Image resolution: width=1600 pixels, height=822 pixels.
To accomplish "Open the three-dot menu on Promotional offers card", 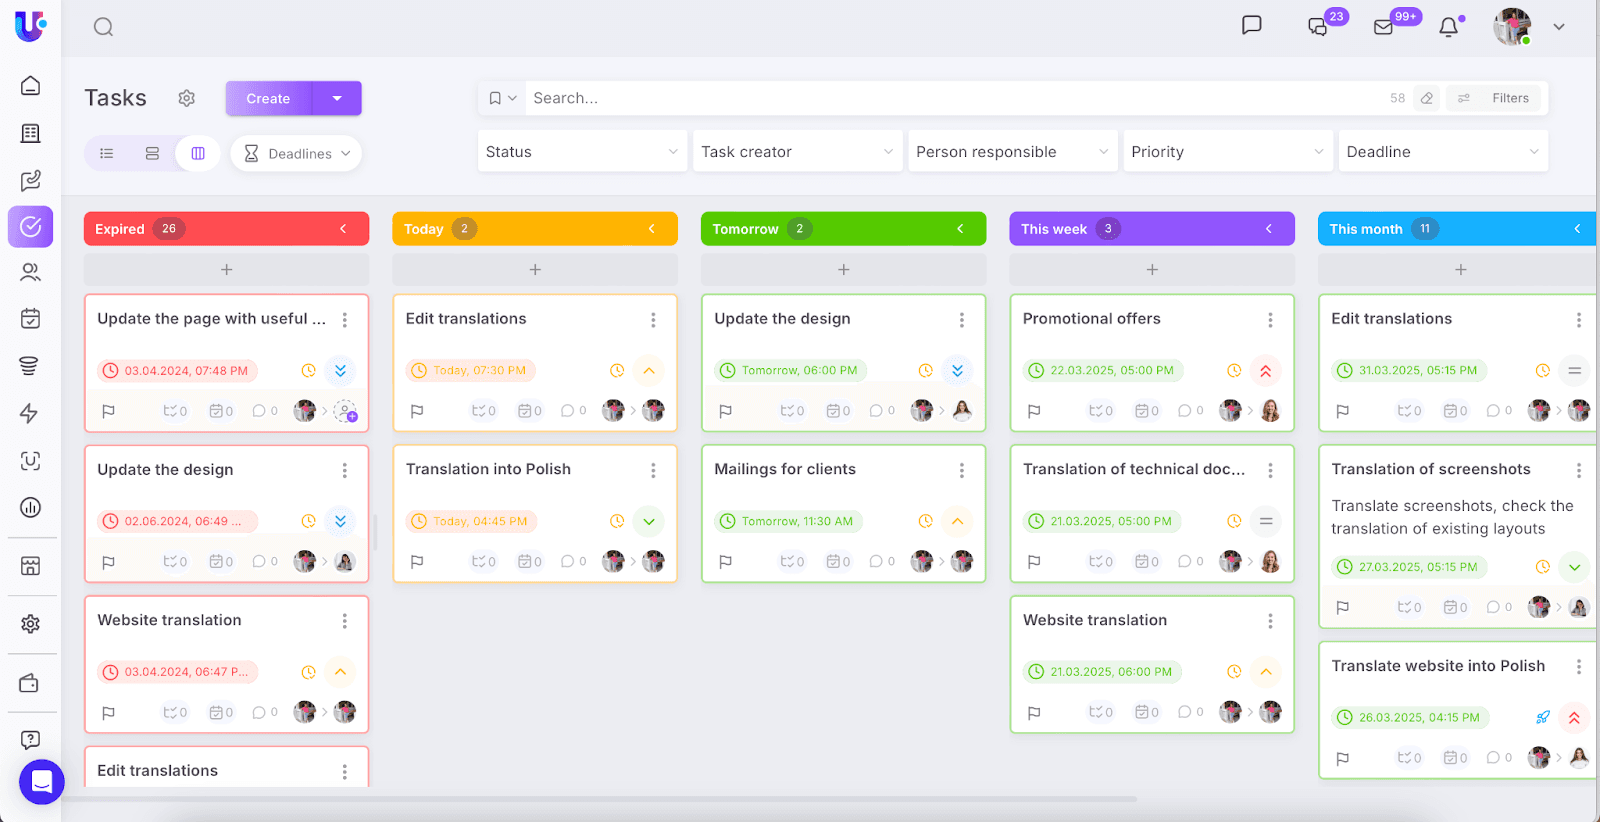I will click(x=1270, y=320).
